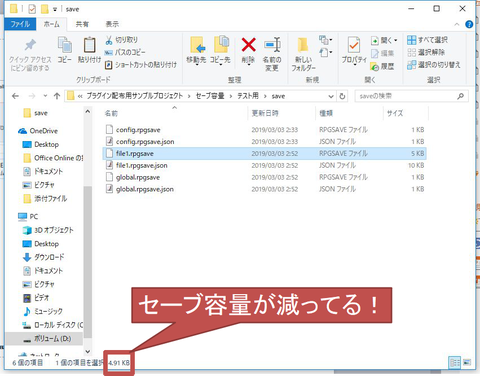Viewport: 480px width, 376px height.
Task: Refresh the current folder view
Action: coord(342,96)
